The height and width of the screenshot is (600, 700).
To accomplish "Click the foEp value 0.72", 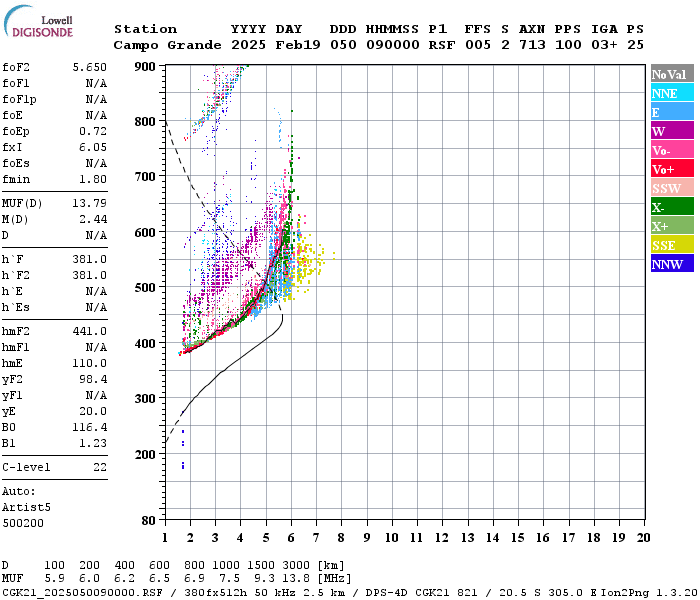I will tap(93, 131).
